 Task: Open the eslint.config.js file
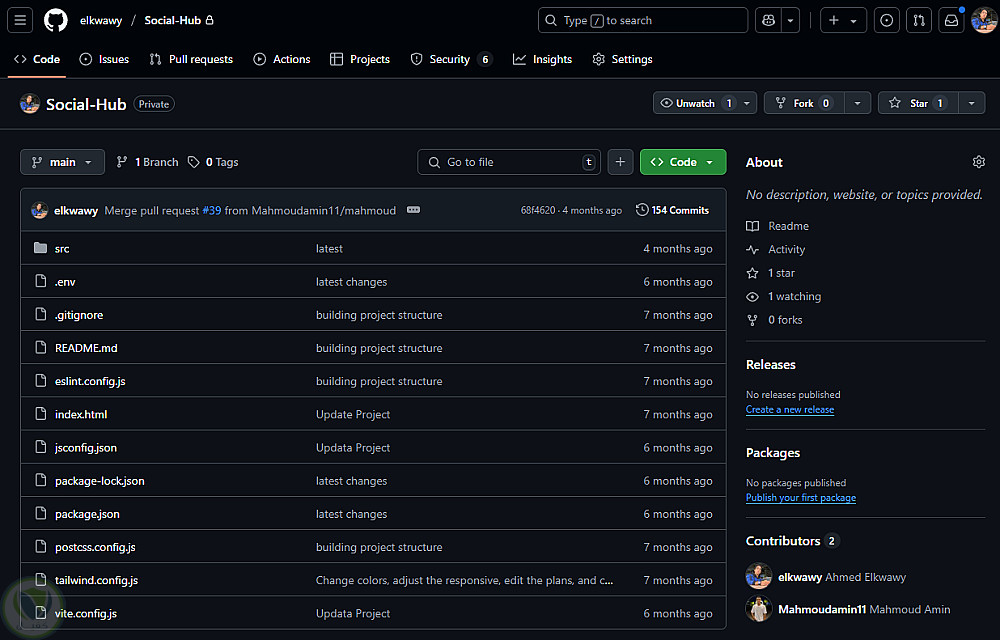tap(90, 381)
